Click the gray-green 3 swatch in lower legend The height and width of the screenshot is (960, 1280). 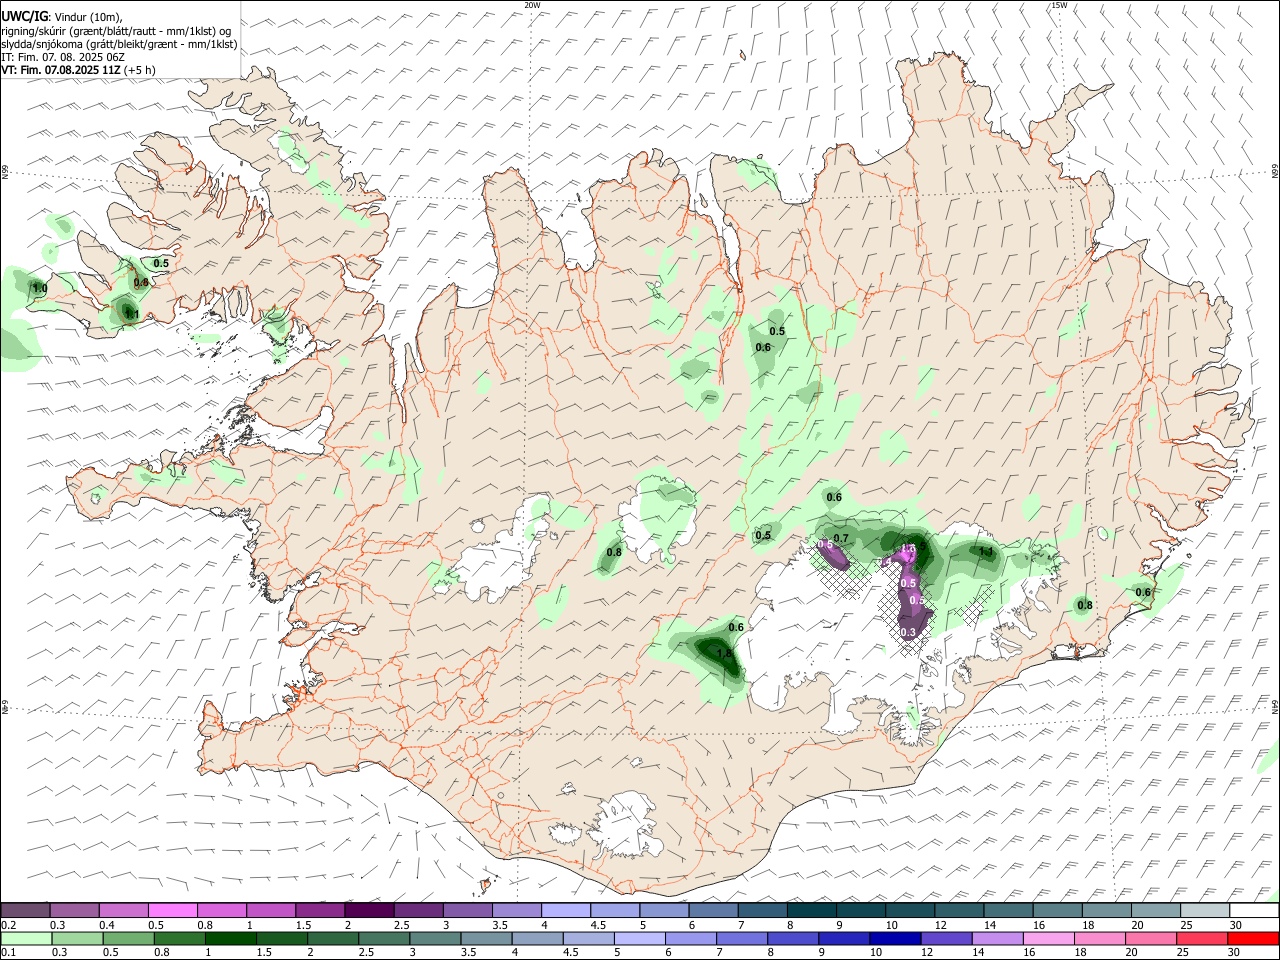click(435, 939)
